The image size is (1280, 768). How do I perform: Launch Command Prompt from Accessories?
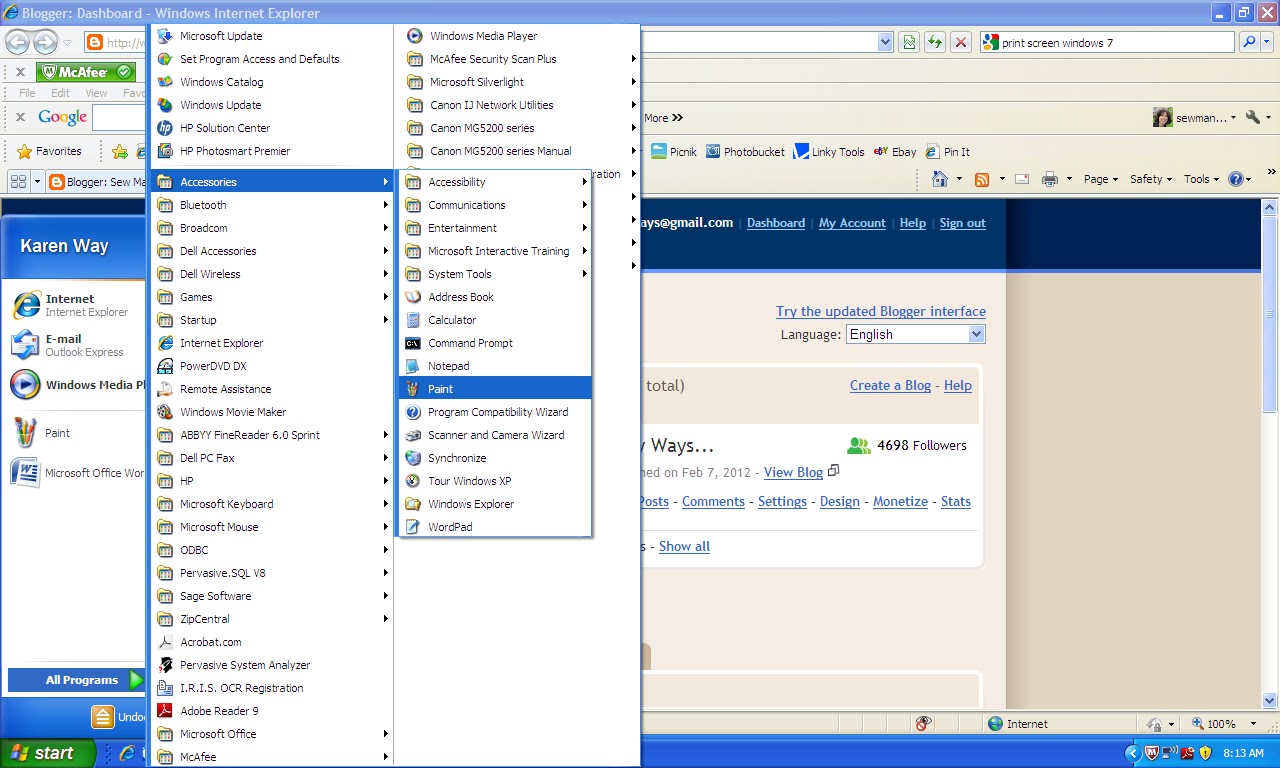495,343
